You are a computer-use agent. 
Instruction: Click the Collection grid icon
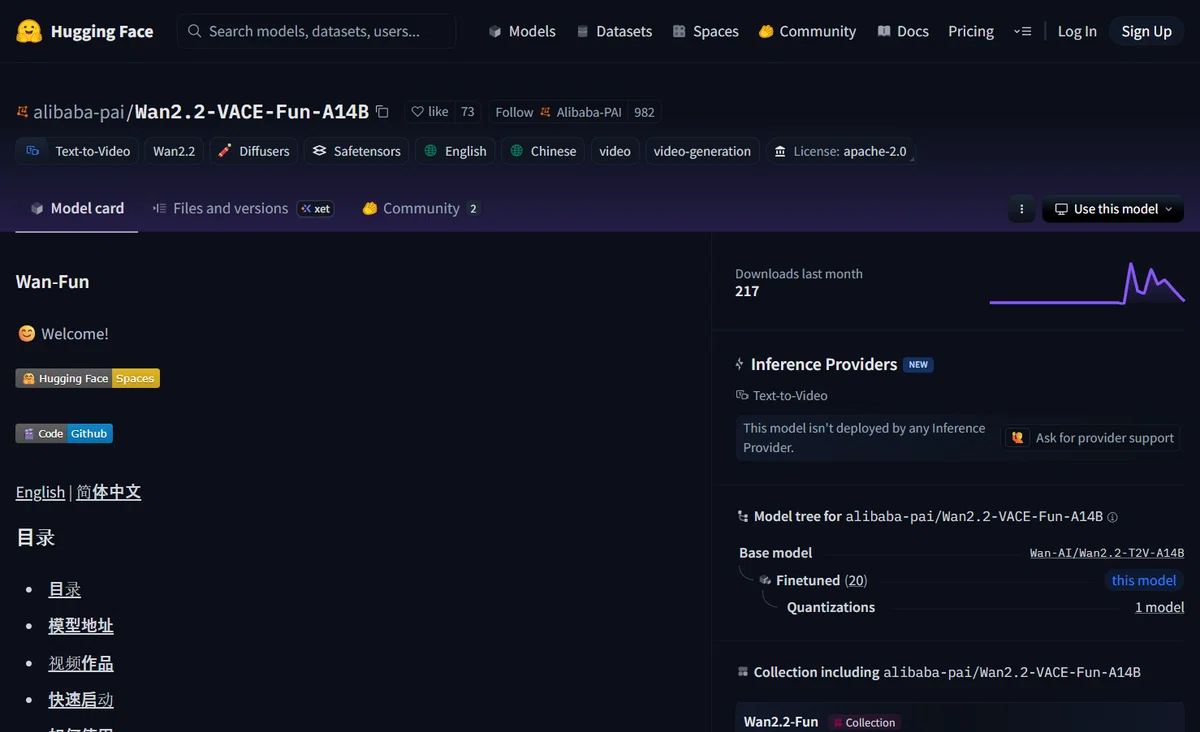[742, 672]
